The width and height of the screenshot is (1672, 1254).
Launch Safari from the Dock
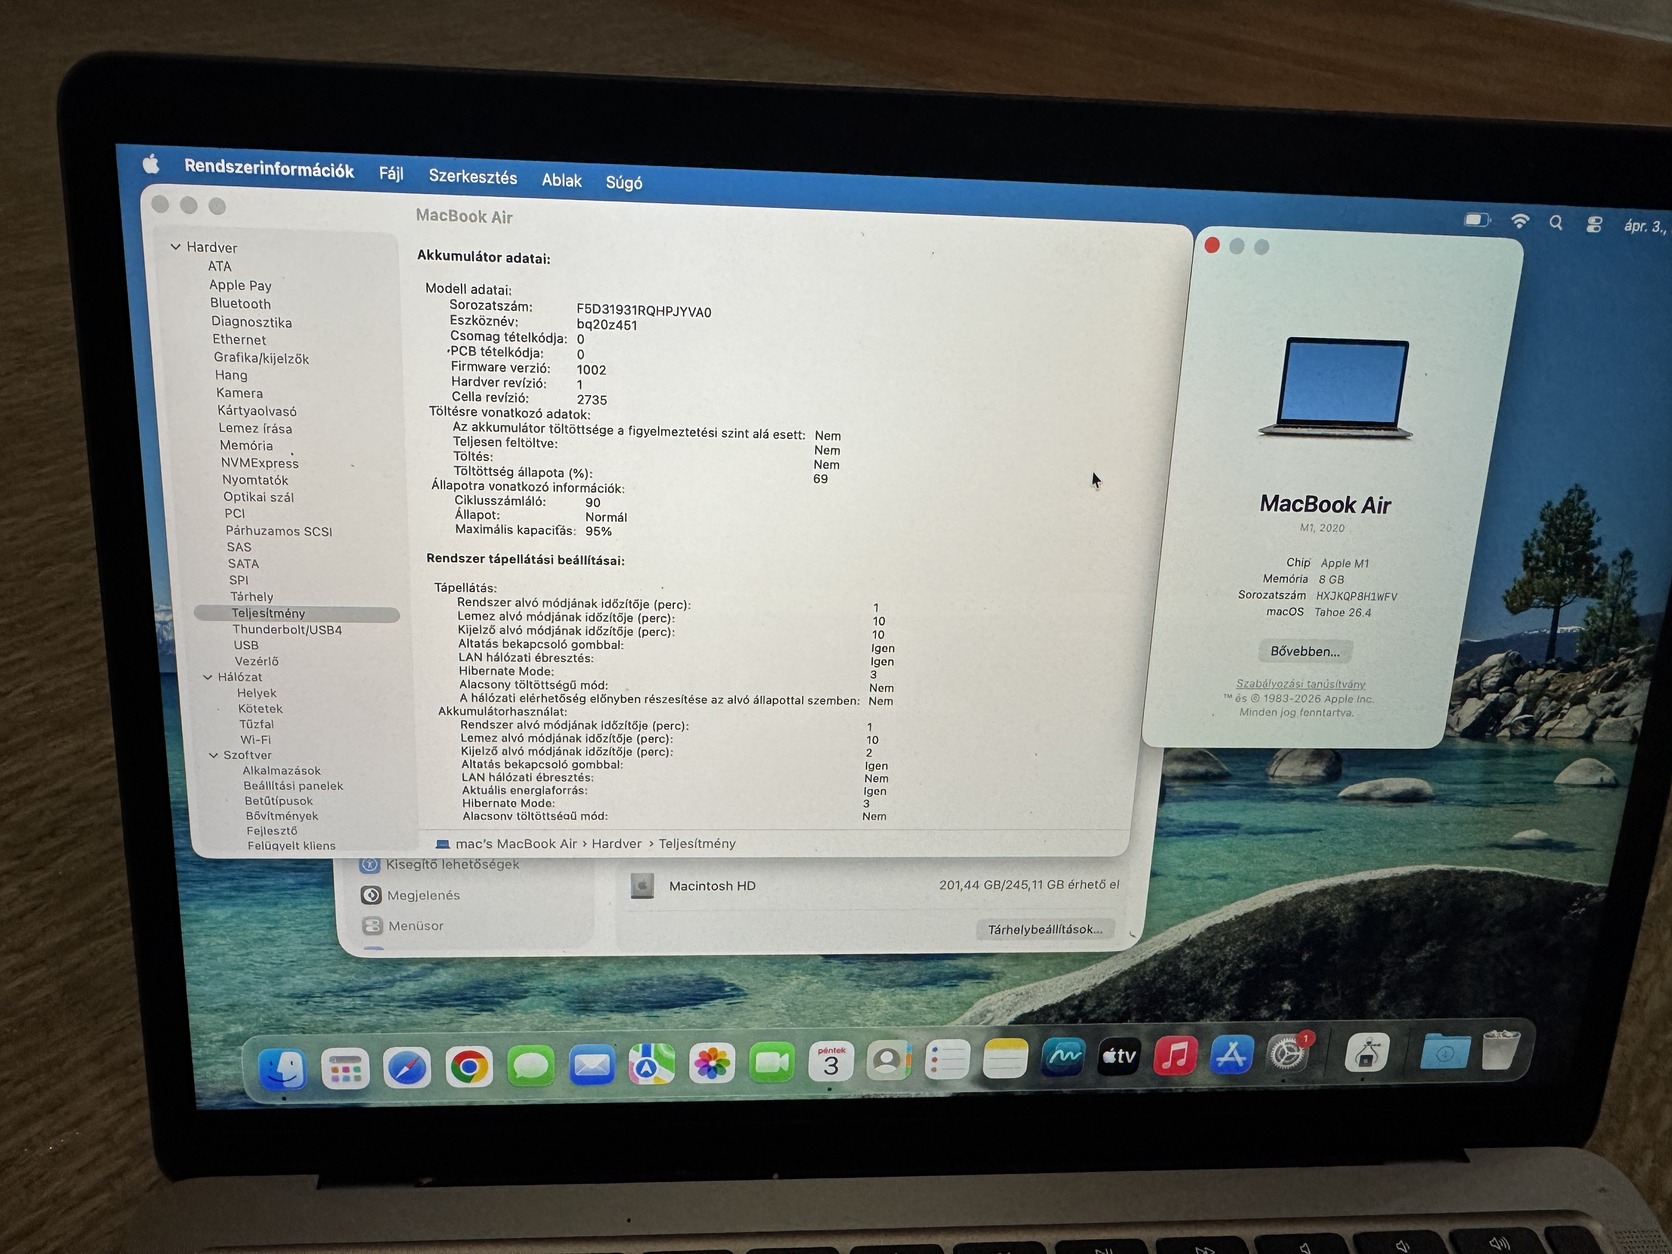point(407,1069)
